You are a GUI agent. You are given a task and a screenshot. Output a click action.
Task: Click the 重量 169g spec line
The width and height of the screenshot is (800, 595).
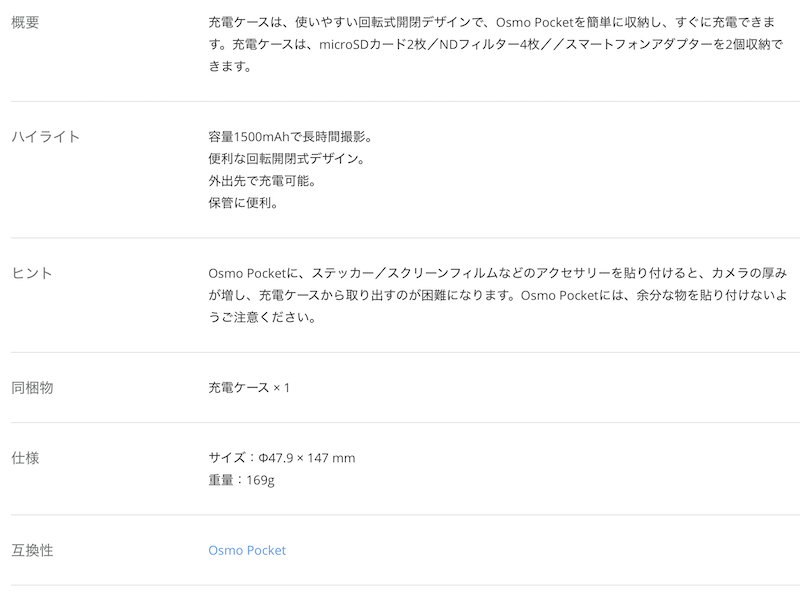241,480
